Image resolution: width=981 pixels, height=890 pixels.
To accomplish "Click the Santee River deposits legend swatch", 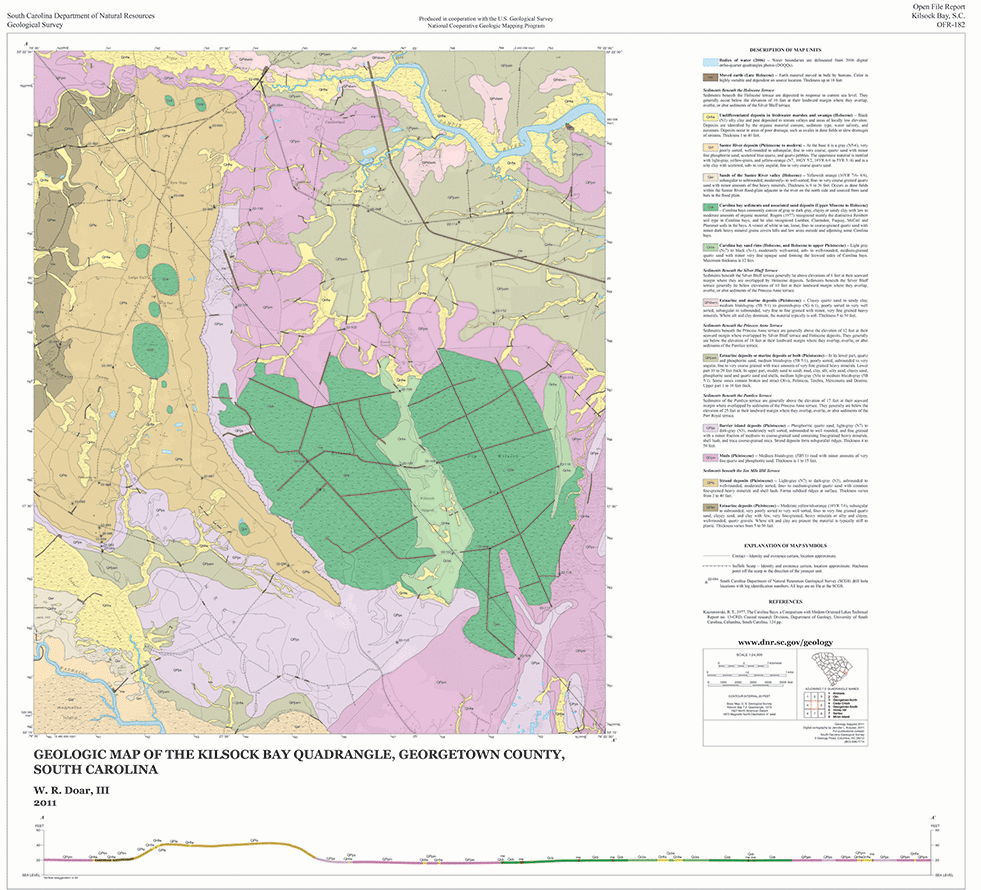I will tap(710, 146).
